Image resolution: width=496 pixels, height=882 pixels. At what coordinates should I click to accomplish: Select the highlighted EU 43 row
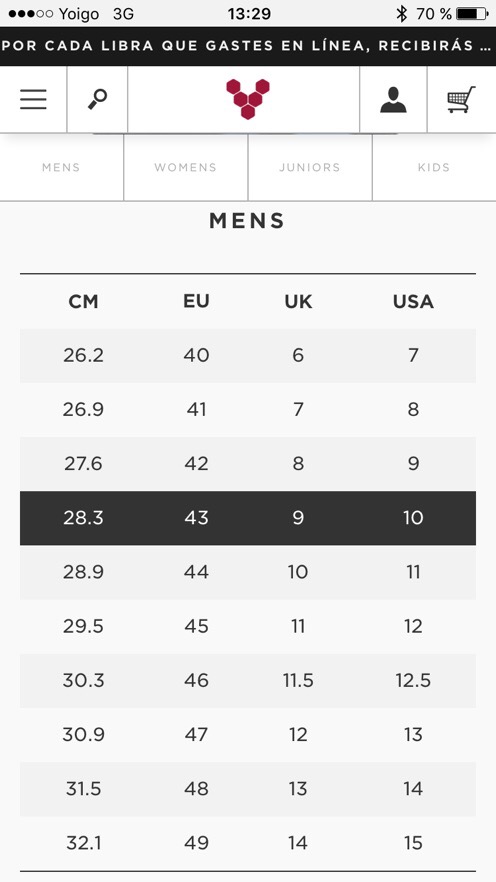tap(248, 518)
